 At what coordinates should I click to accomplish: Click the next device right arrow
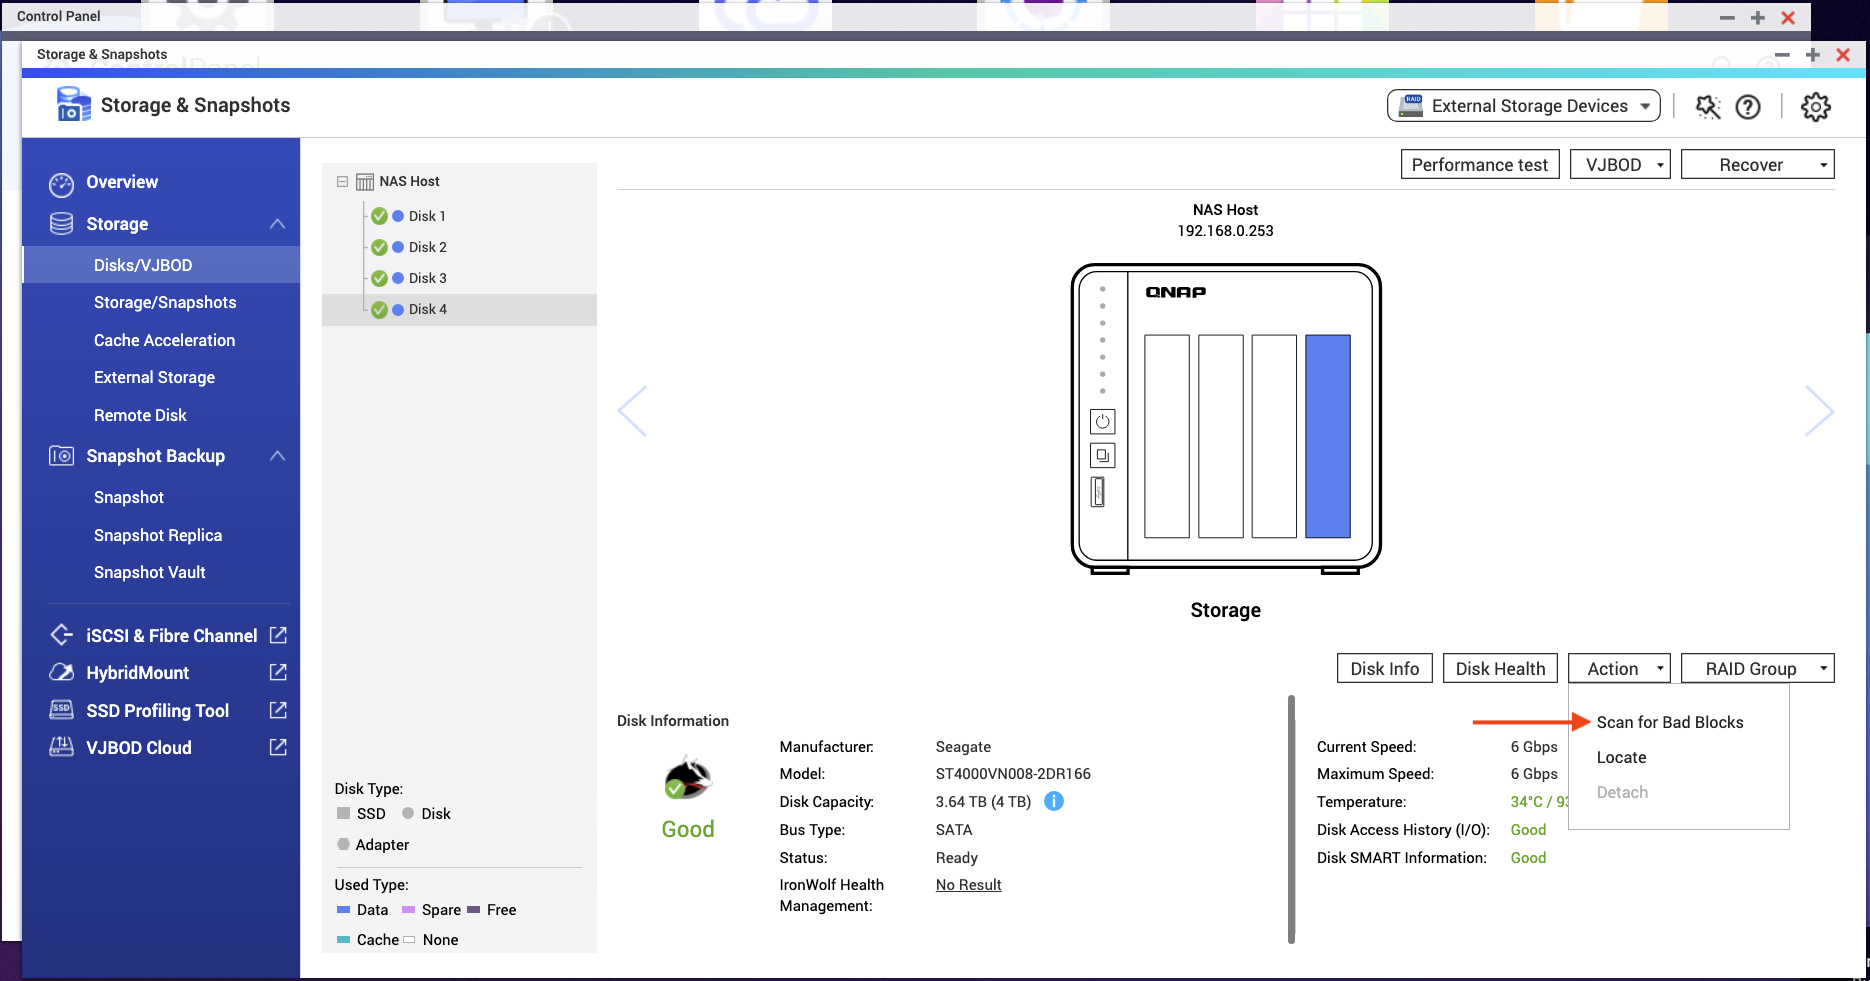pyautogui.click(x=1818, y=411)
